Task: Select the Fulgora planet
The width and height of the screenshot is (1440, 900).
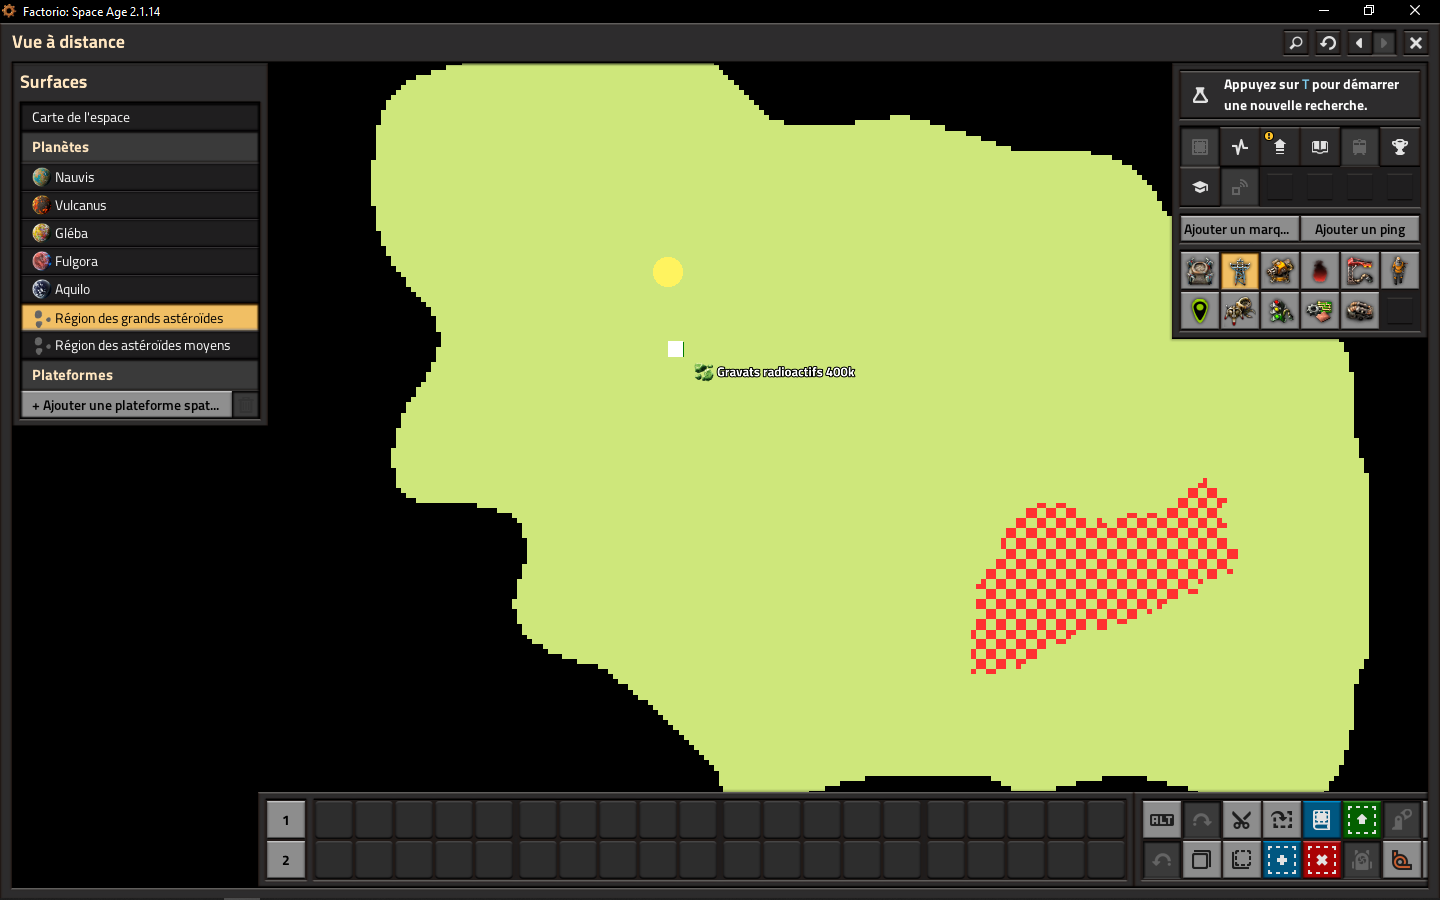Action: pyautogui.click(x=140, y=261)
